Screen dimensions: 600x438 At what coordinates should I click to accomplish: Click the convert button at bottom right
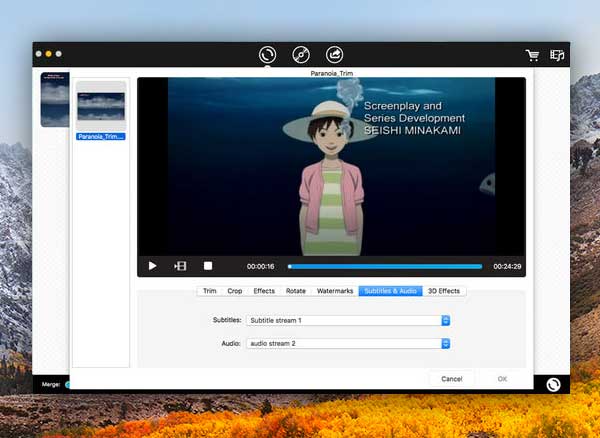pos(553,384)
